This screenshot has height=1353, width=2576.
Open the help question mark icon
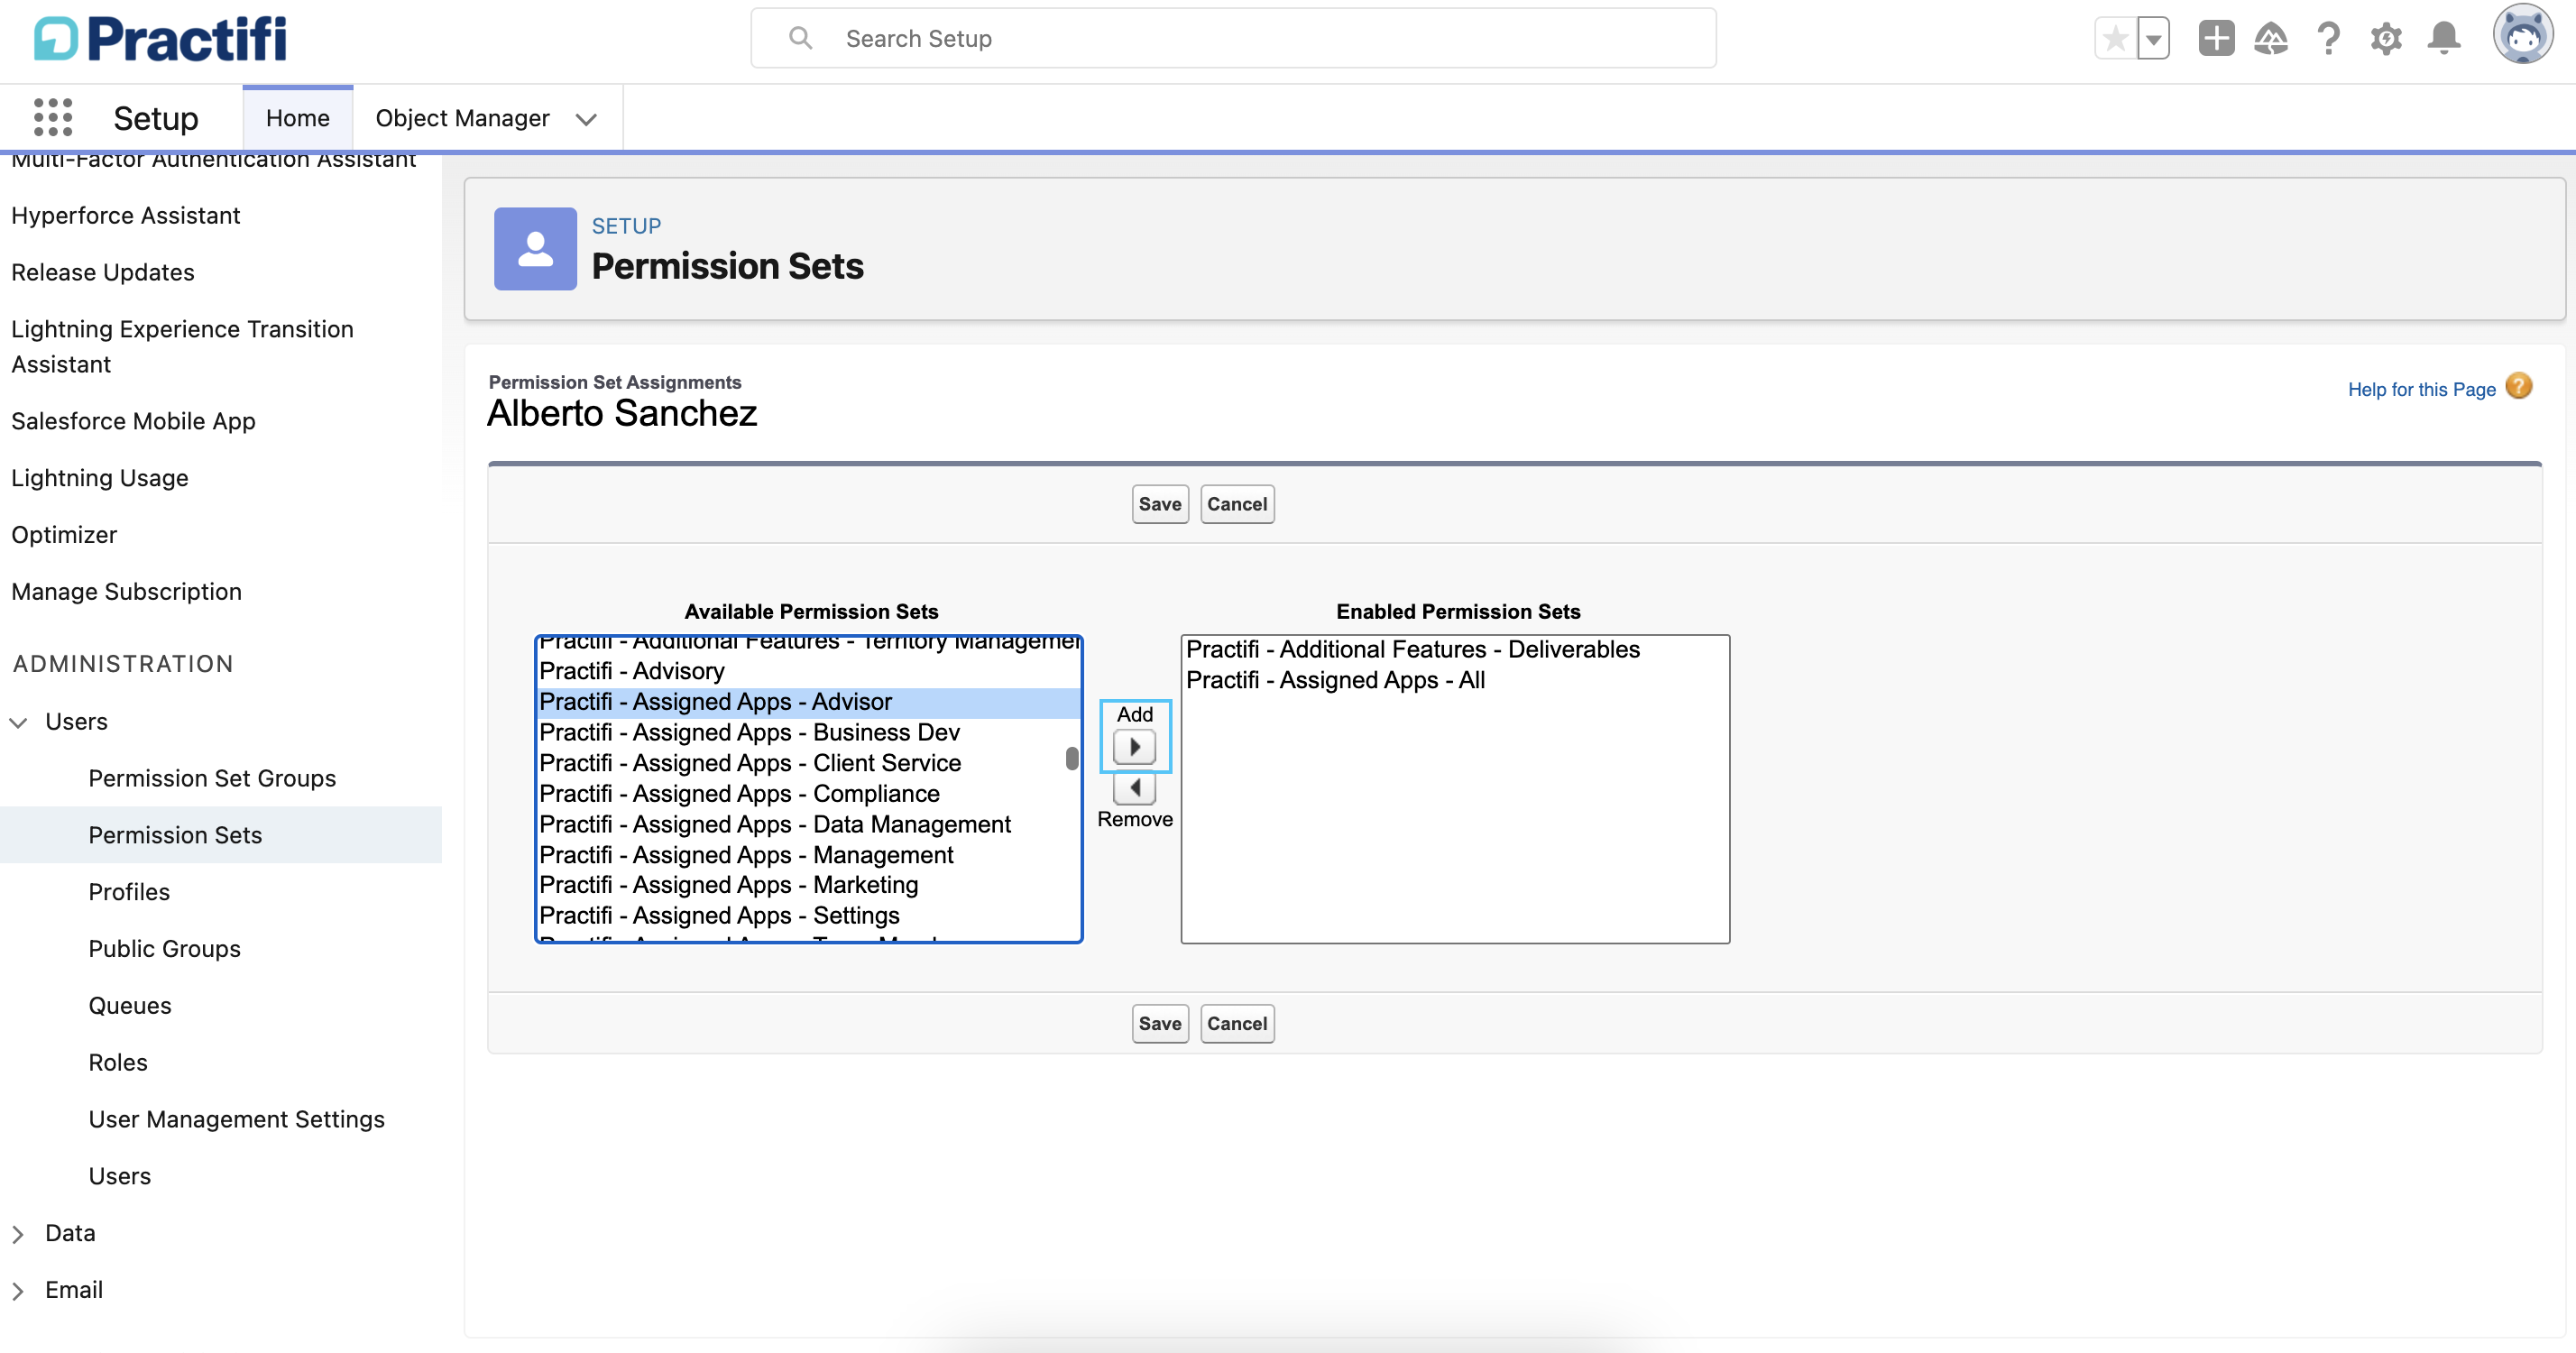(x=2328, y=39)
